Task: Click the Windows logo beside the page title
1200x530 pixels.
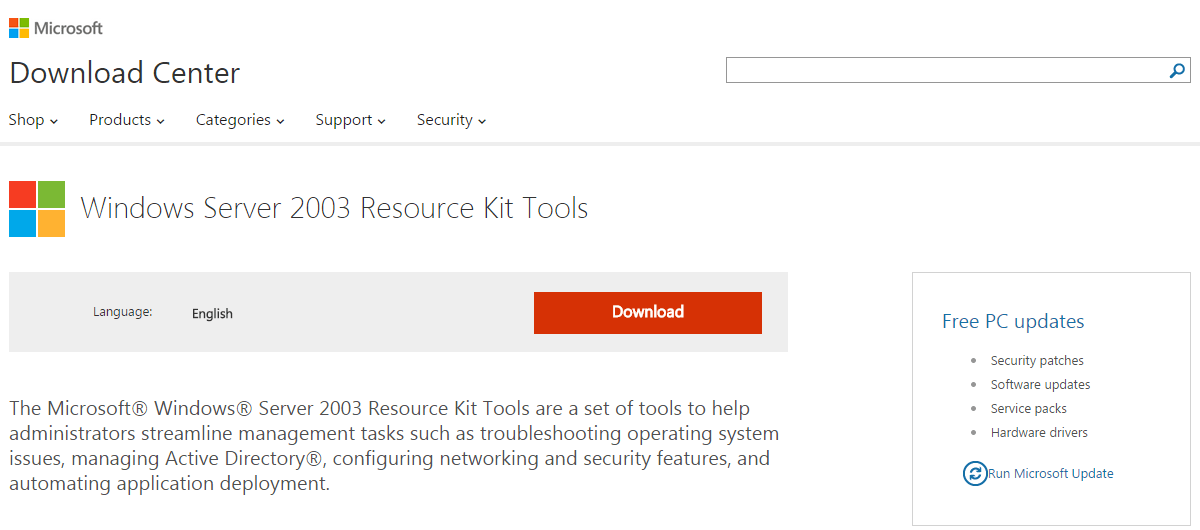Action: click(x=37, y=209)
